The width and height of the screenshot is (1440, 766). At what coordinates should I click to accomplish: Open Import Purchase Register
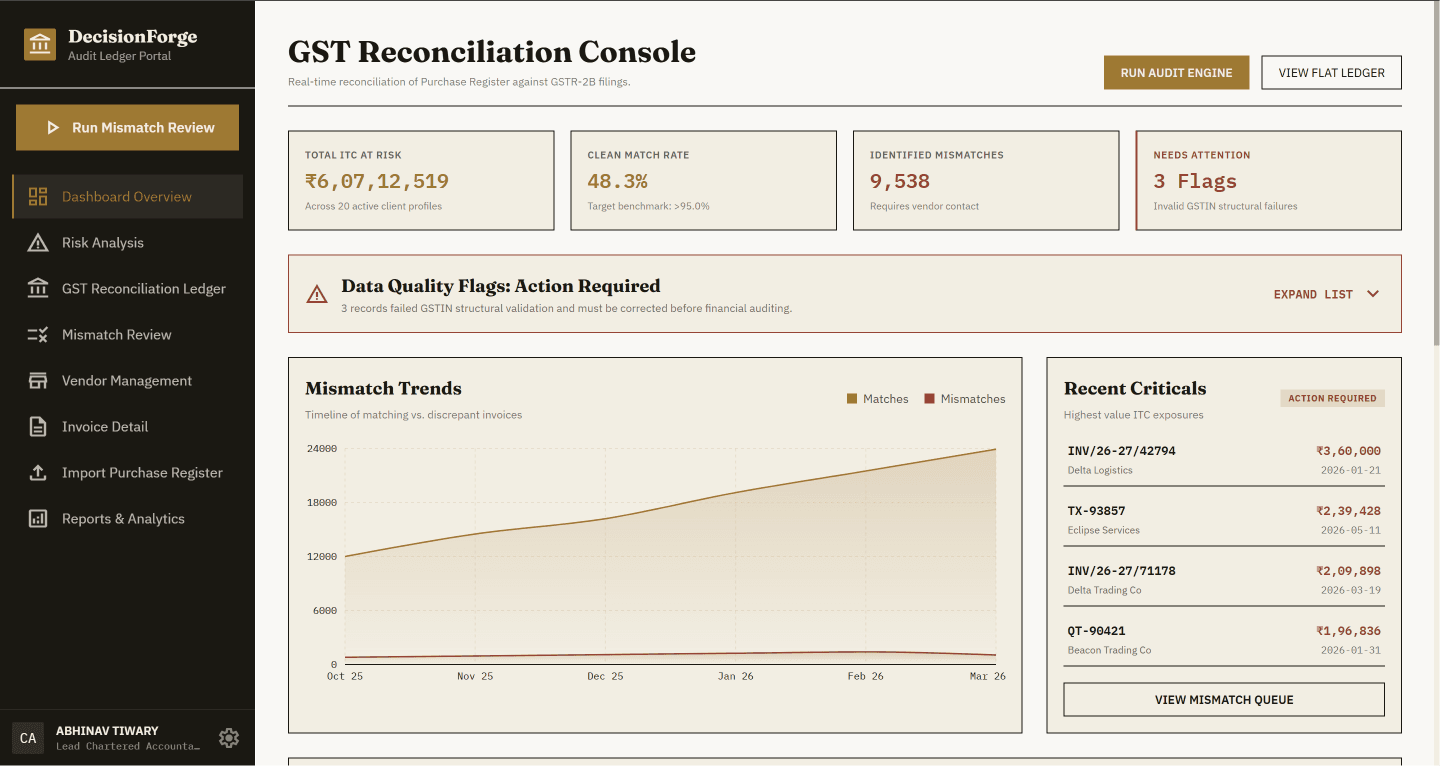click(x=127, y=473)
